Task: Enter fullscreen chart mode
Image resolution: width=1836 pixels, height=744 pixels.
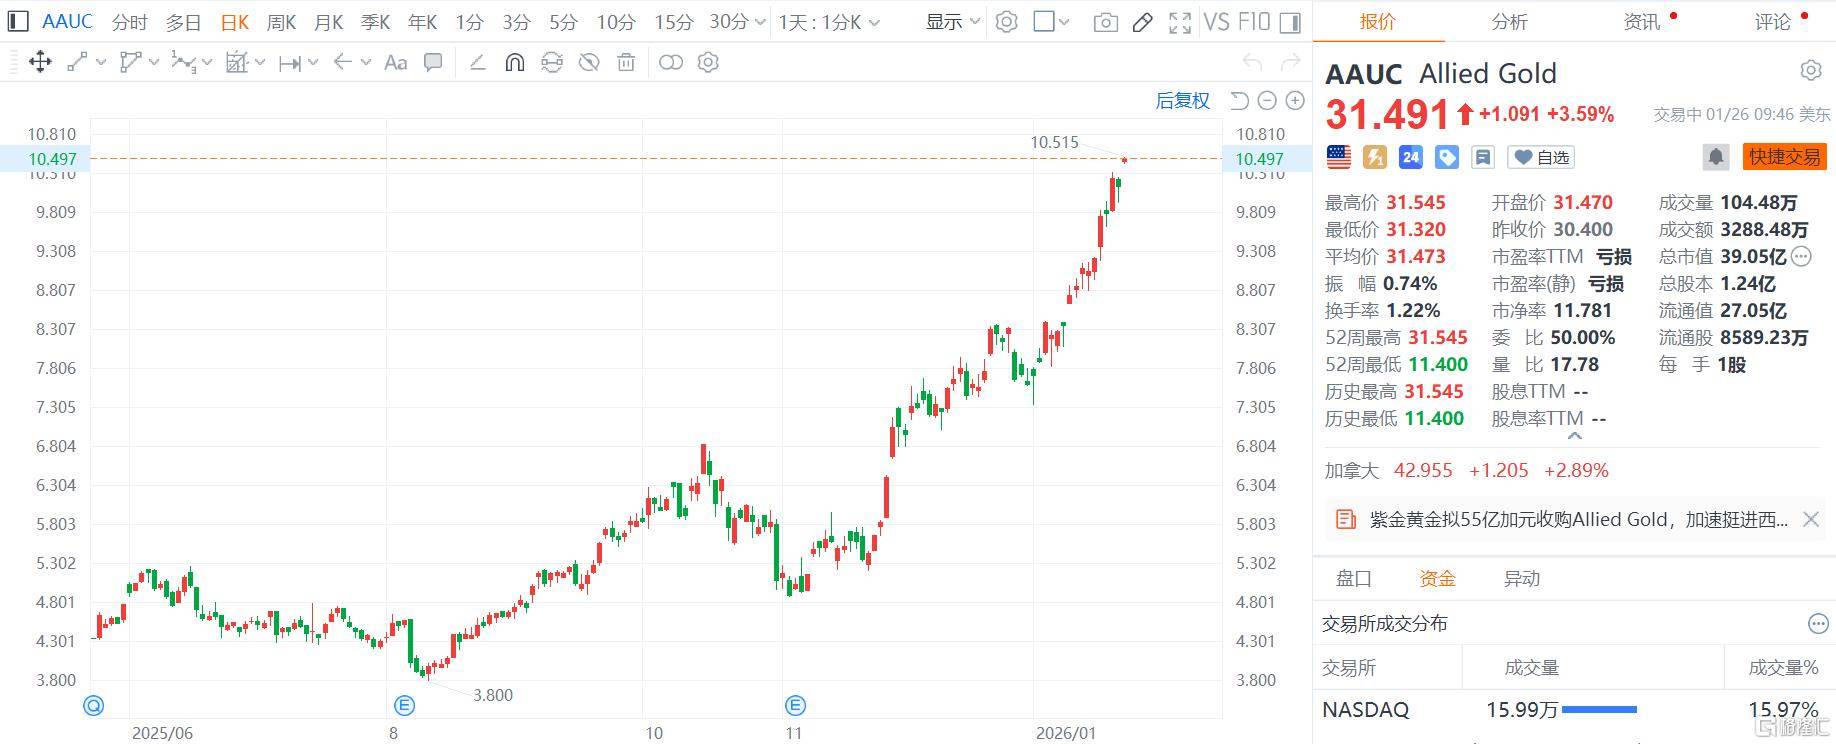Action: pos(1180,22)
